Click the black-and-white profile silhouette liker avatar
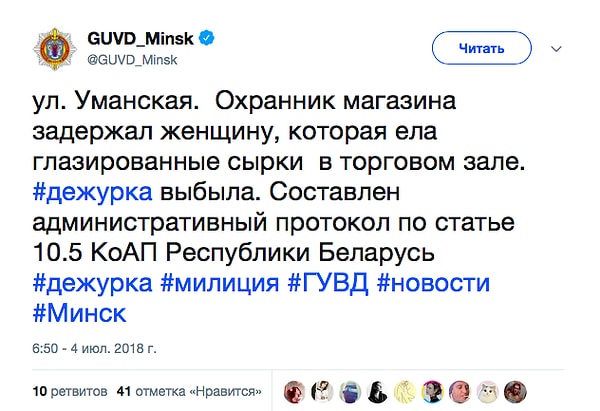600x411 pixels. click(x=378, y=391)
